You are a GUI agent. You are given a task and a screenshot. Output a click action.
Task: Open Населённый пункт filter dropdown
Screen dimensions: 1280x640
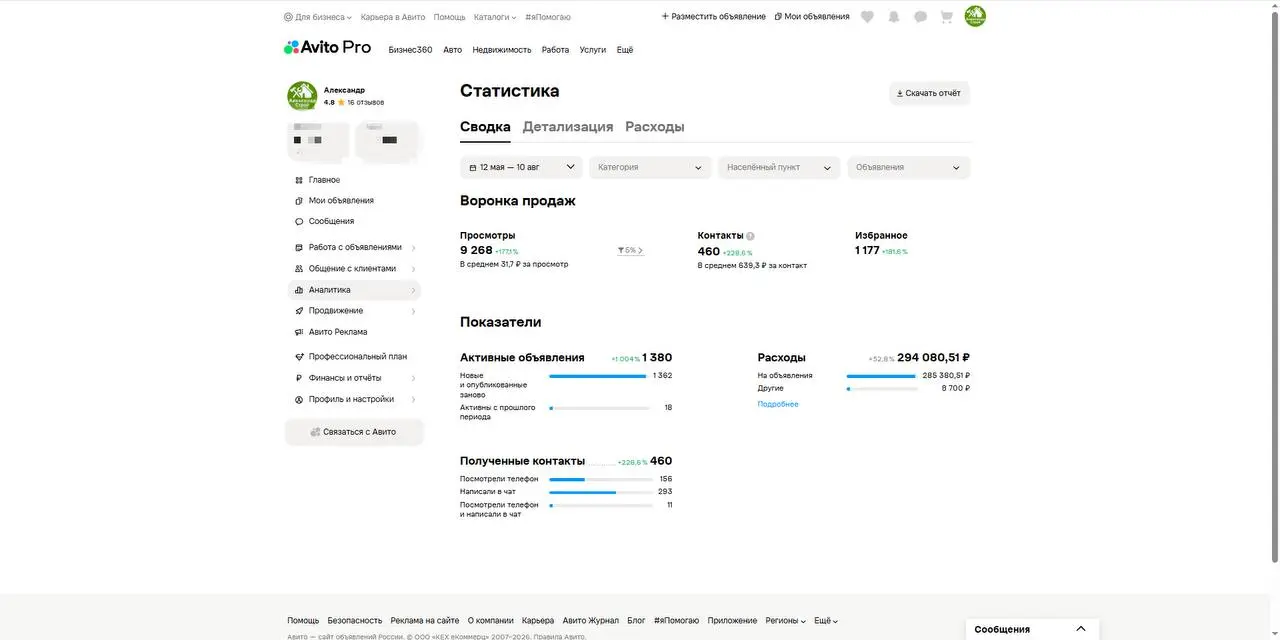pyautogui.click(x=779, y=167)
